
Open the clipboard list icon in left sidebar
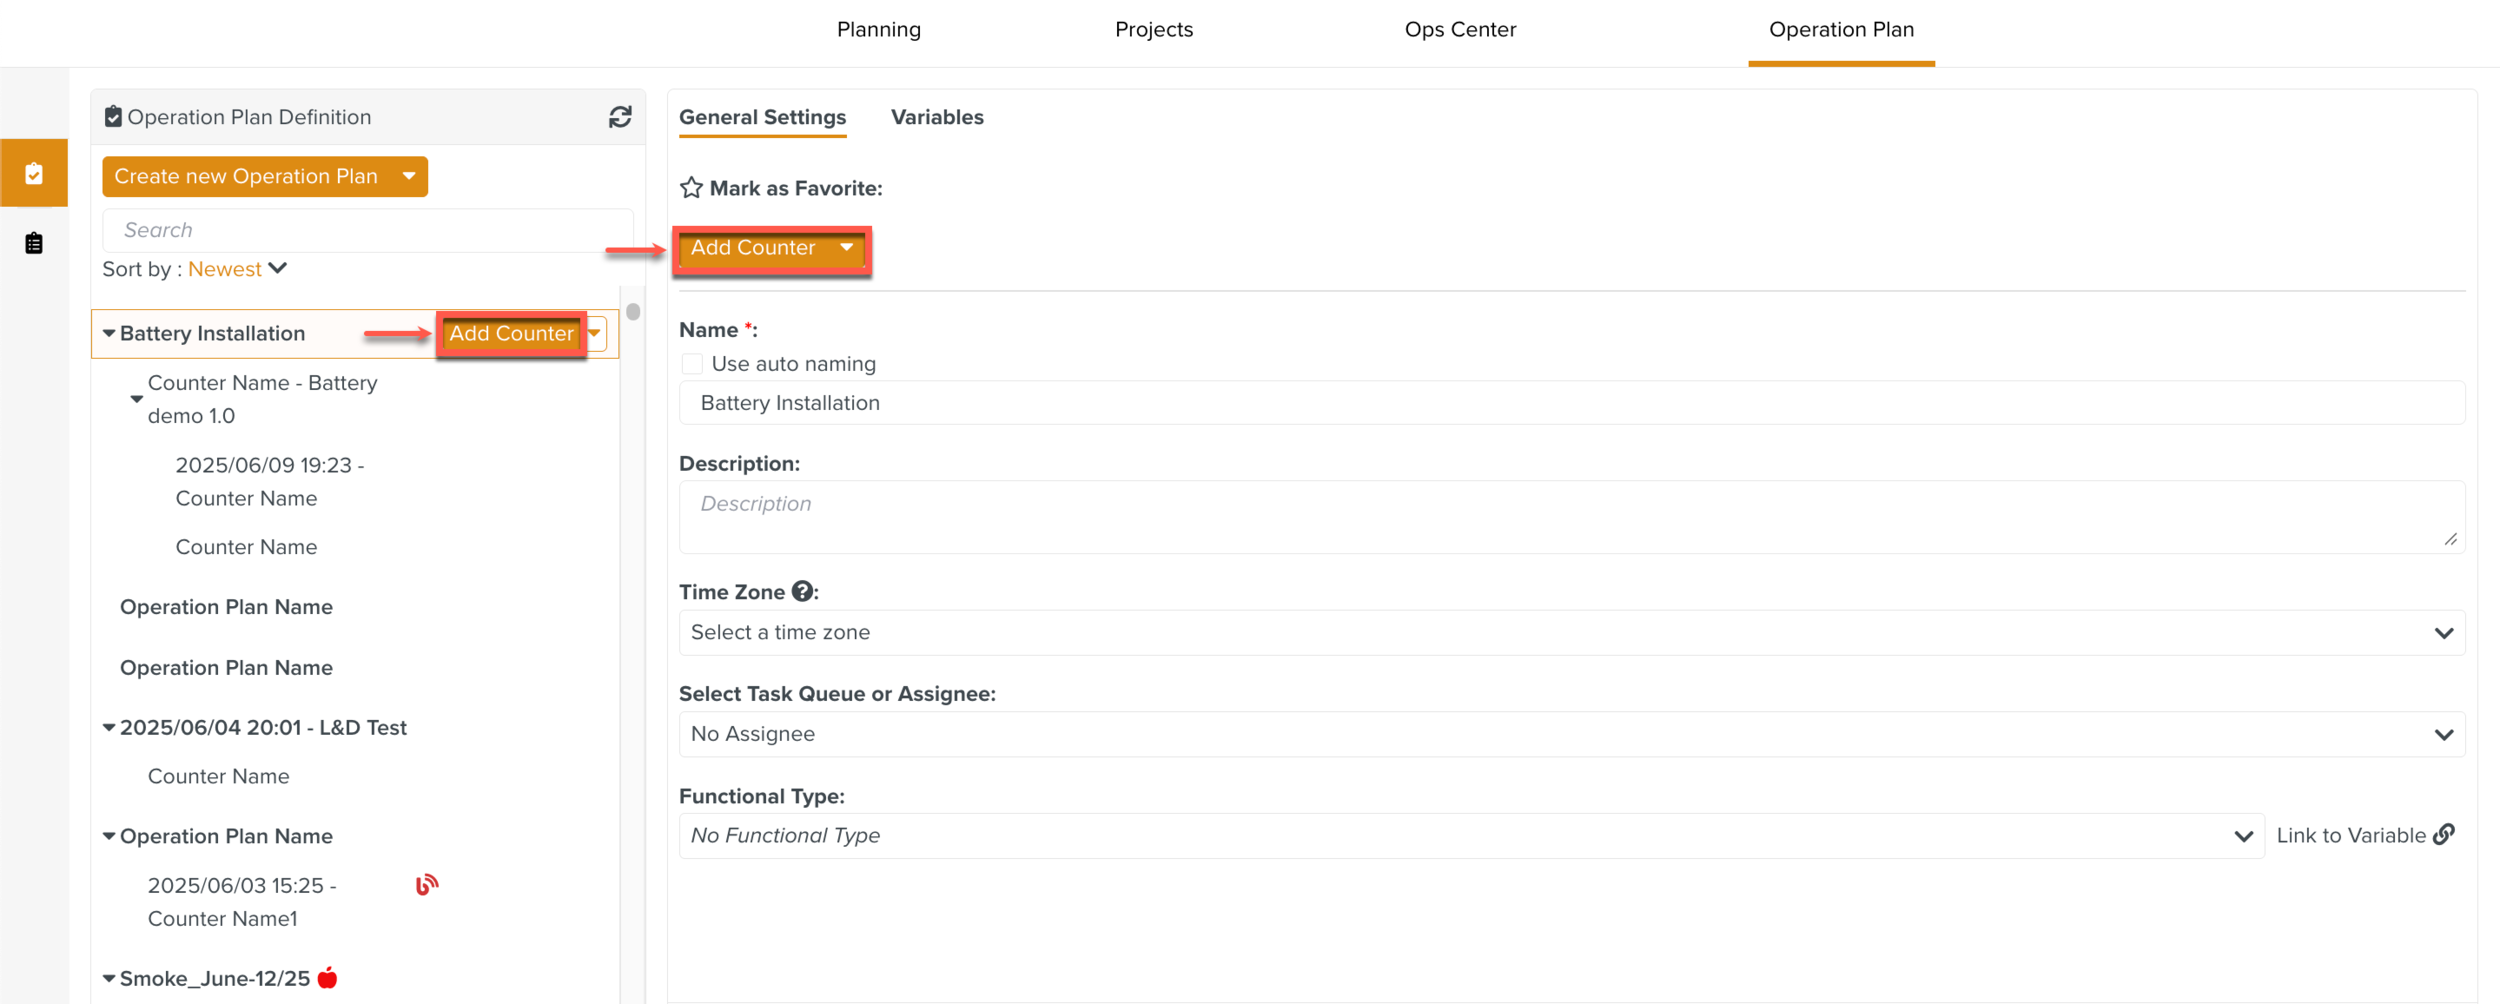34,243
